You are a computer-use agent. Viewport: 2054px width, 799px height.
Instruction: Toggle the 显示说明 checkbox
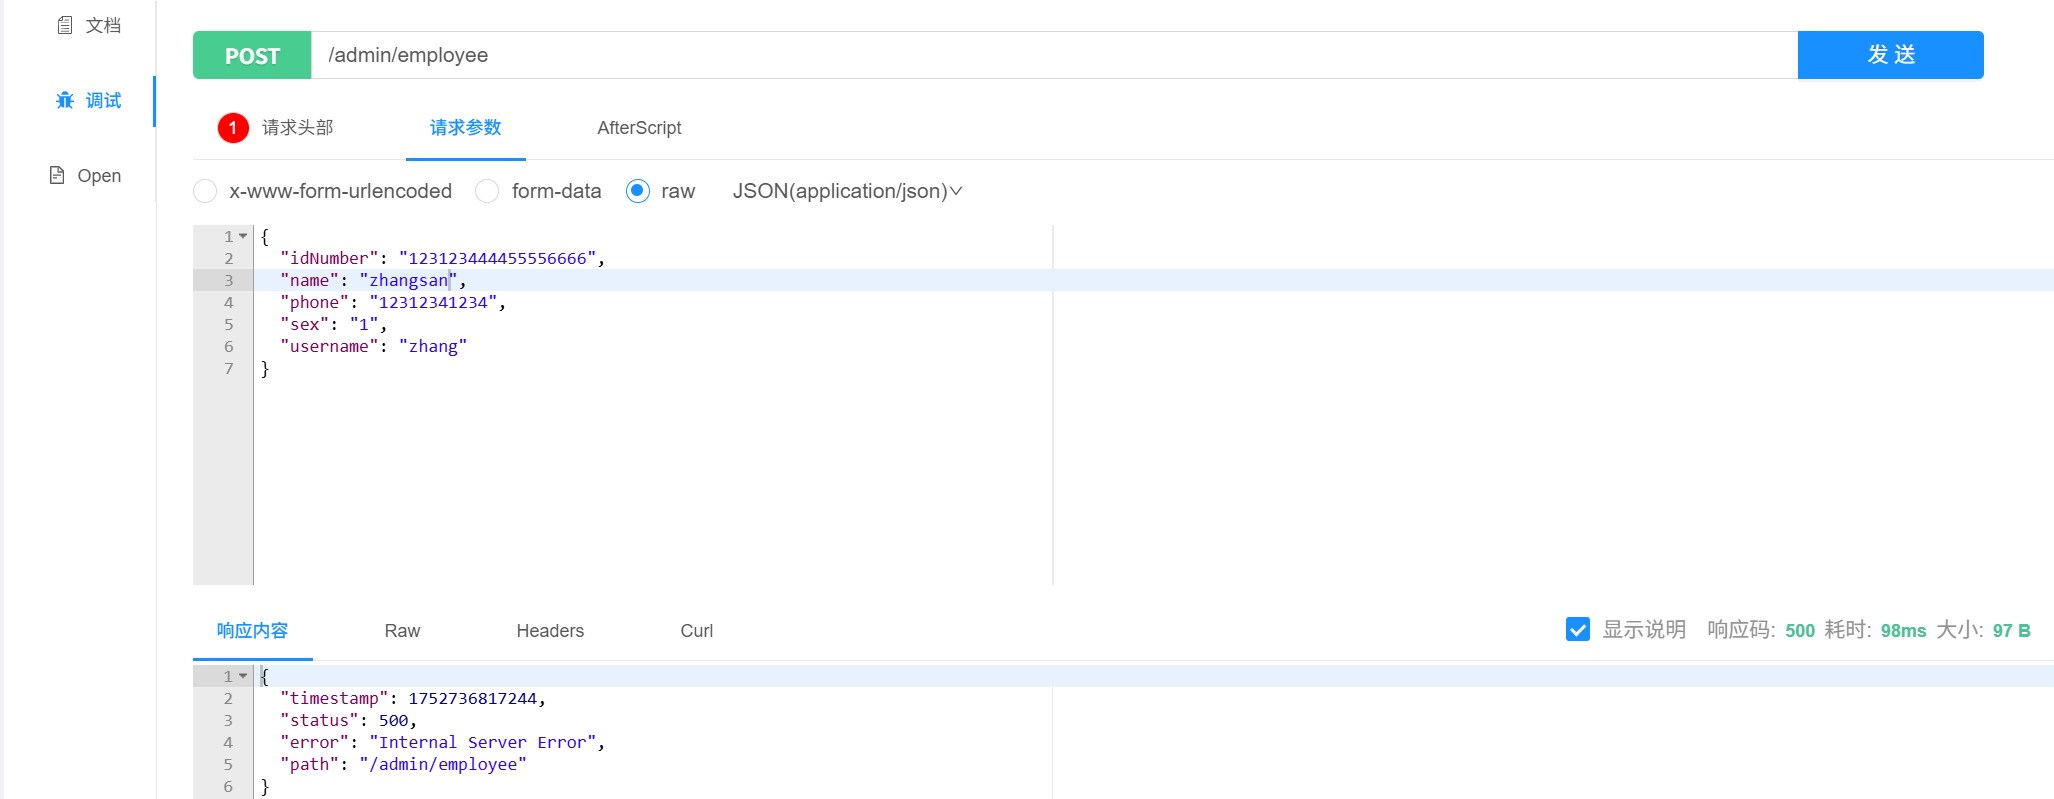1577,630
